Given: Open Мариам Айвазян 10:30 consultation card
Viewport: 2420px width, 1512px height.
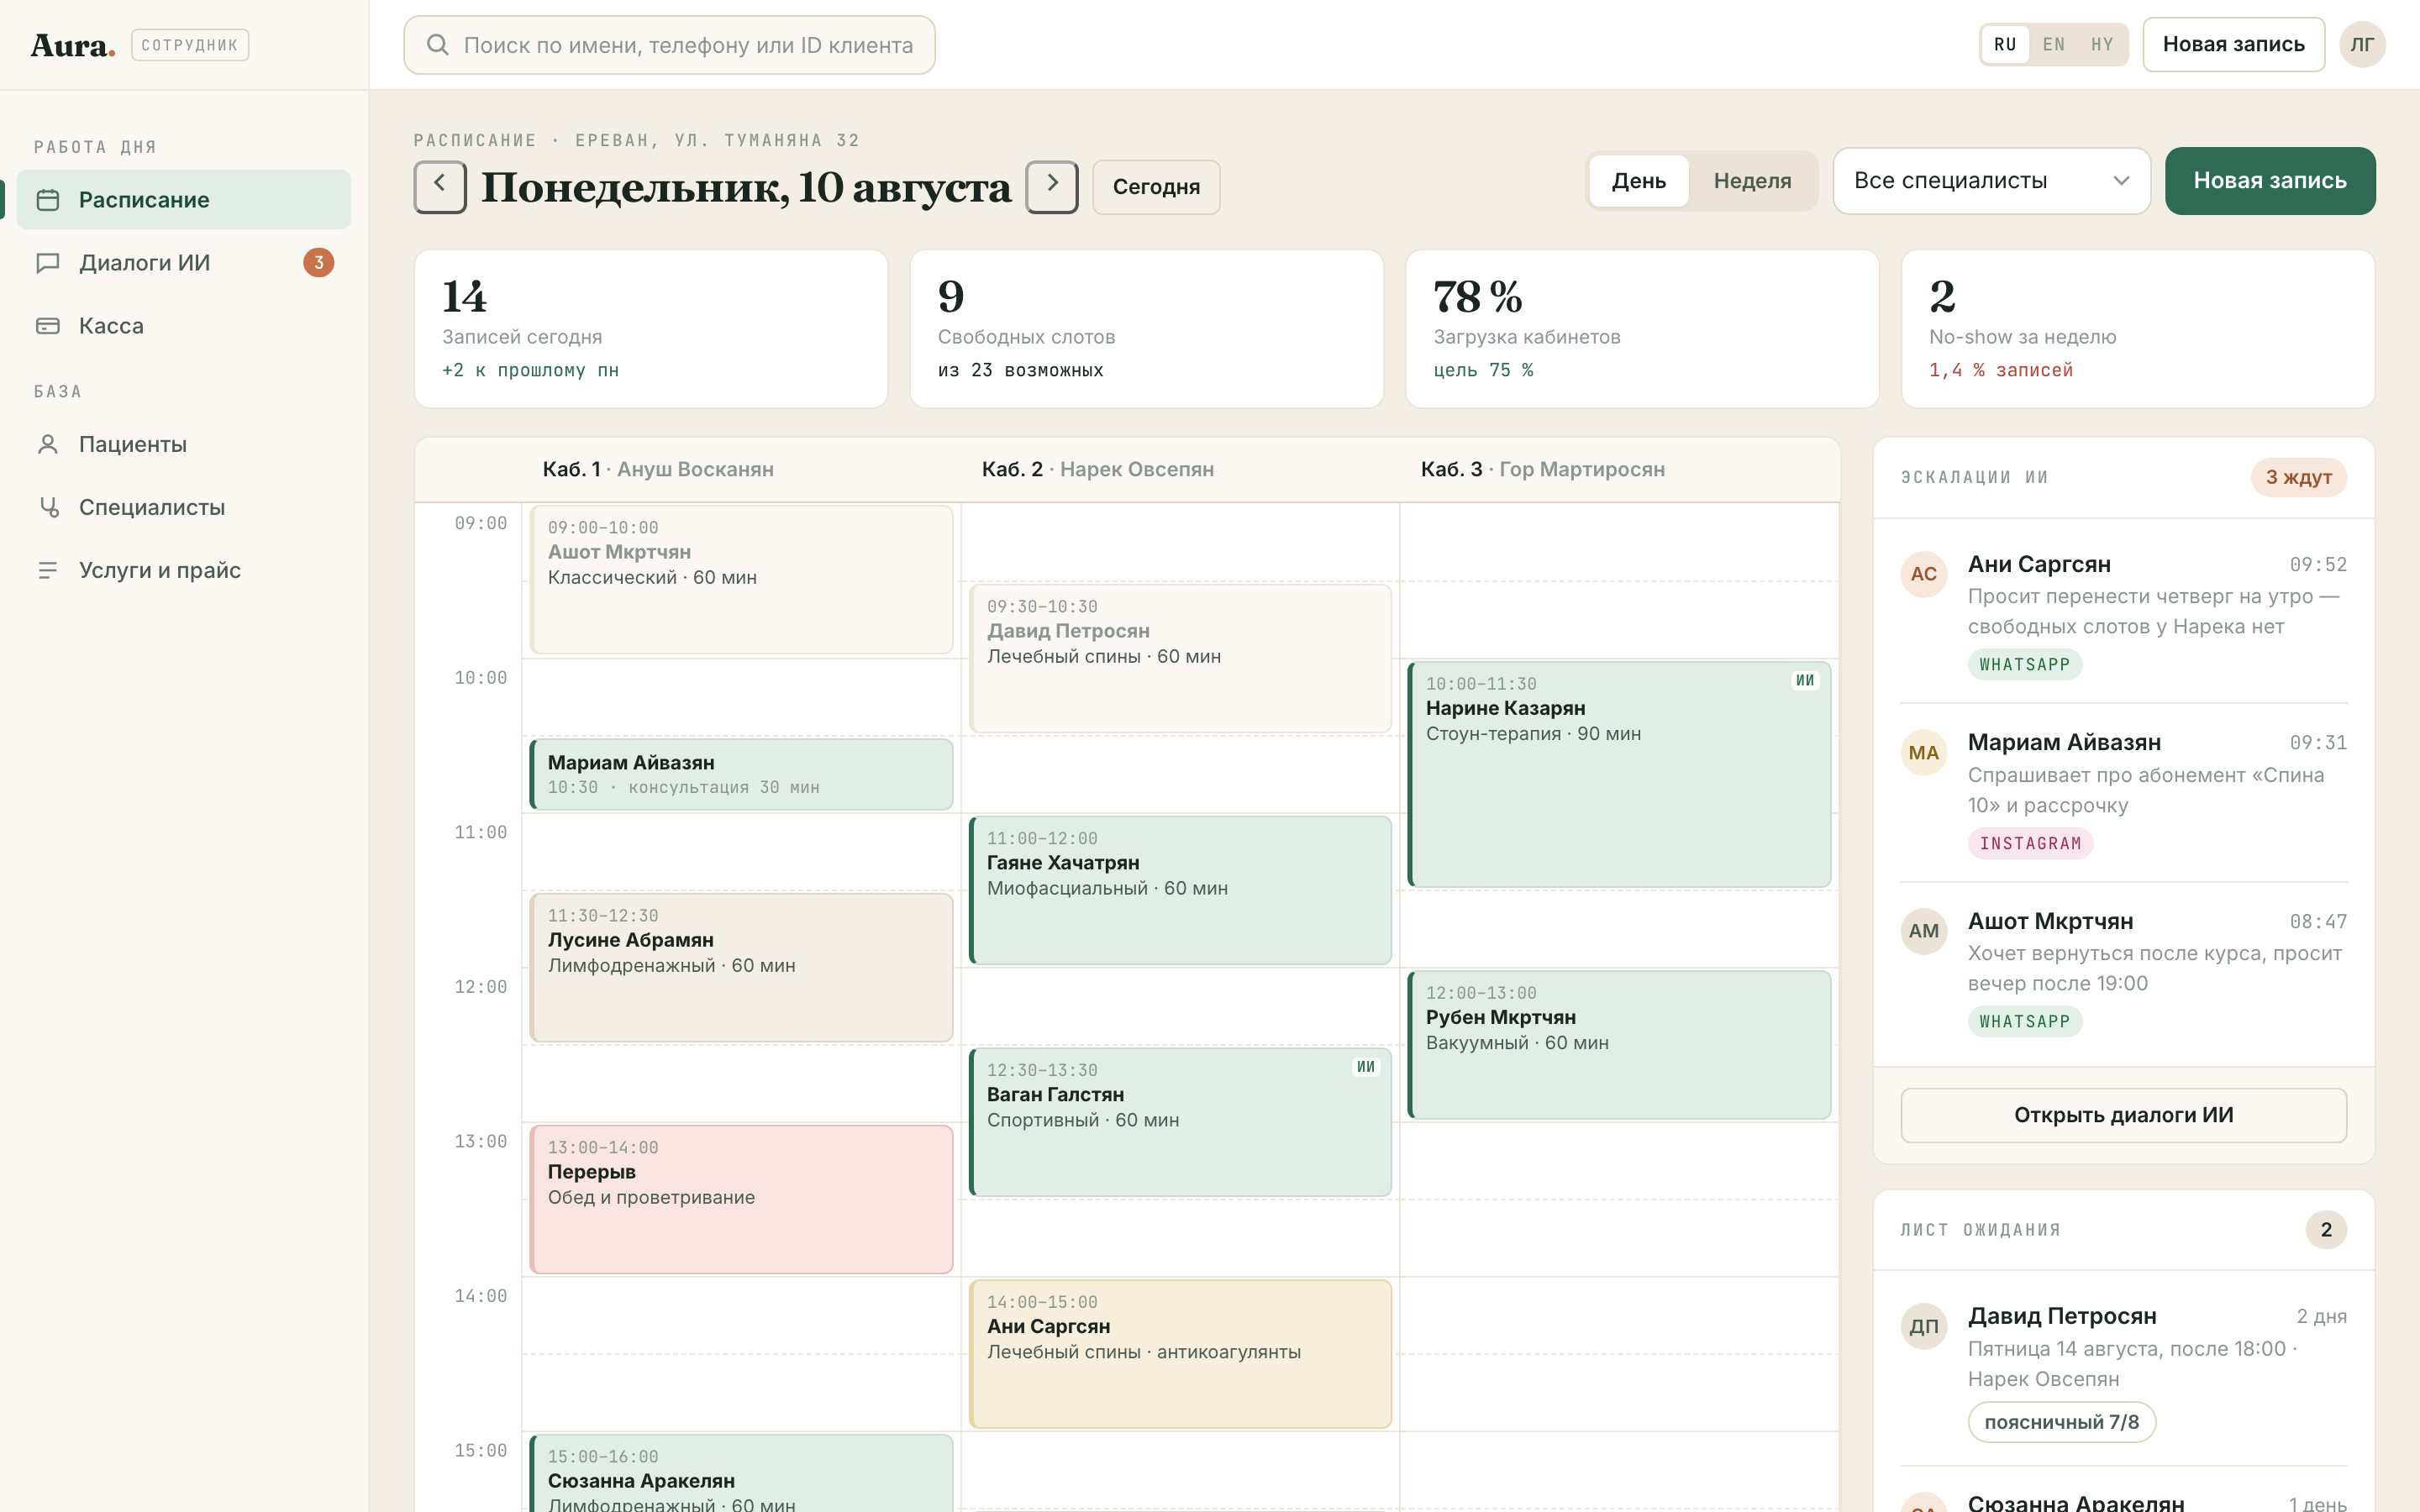Looking at the screenshot, I should tap(741, 774).
